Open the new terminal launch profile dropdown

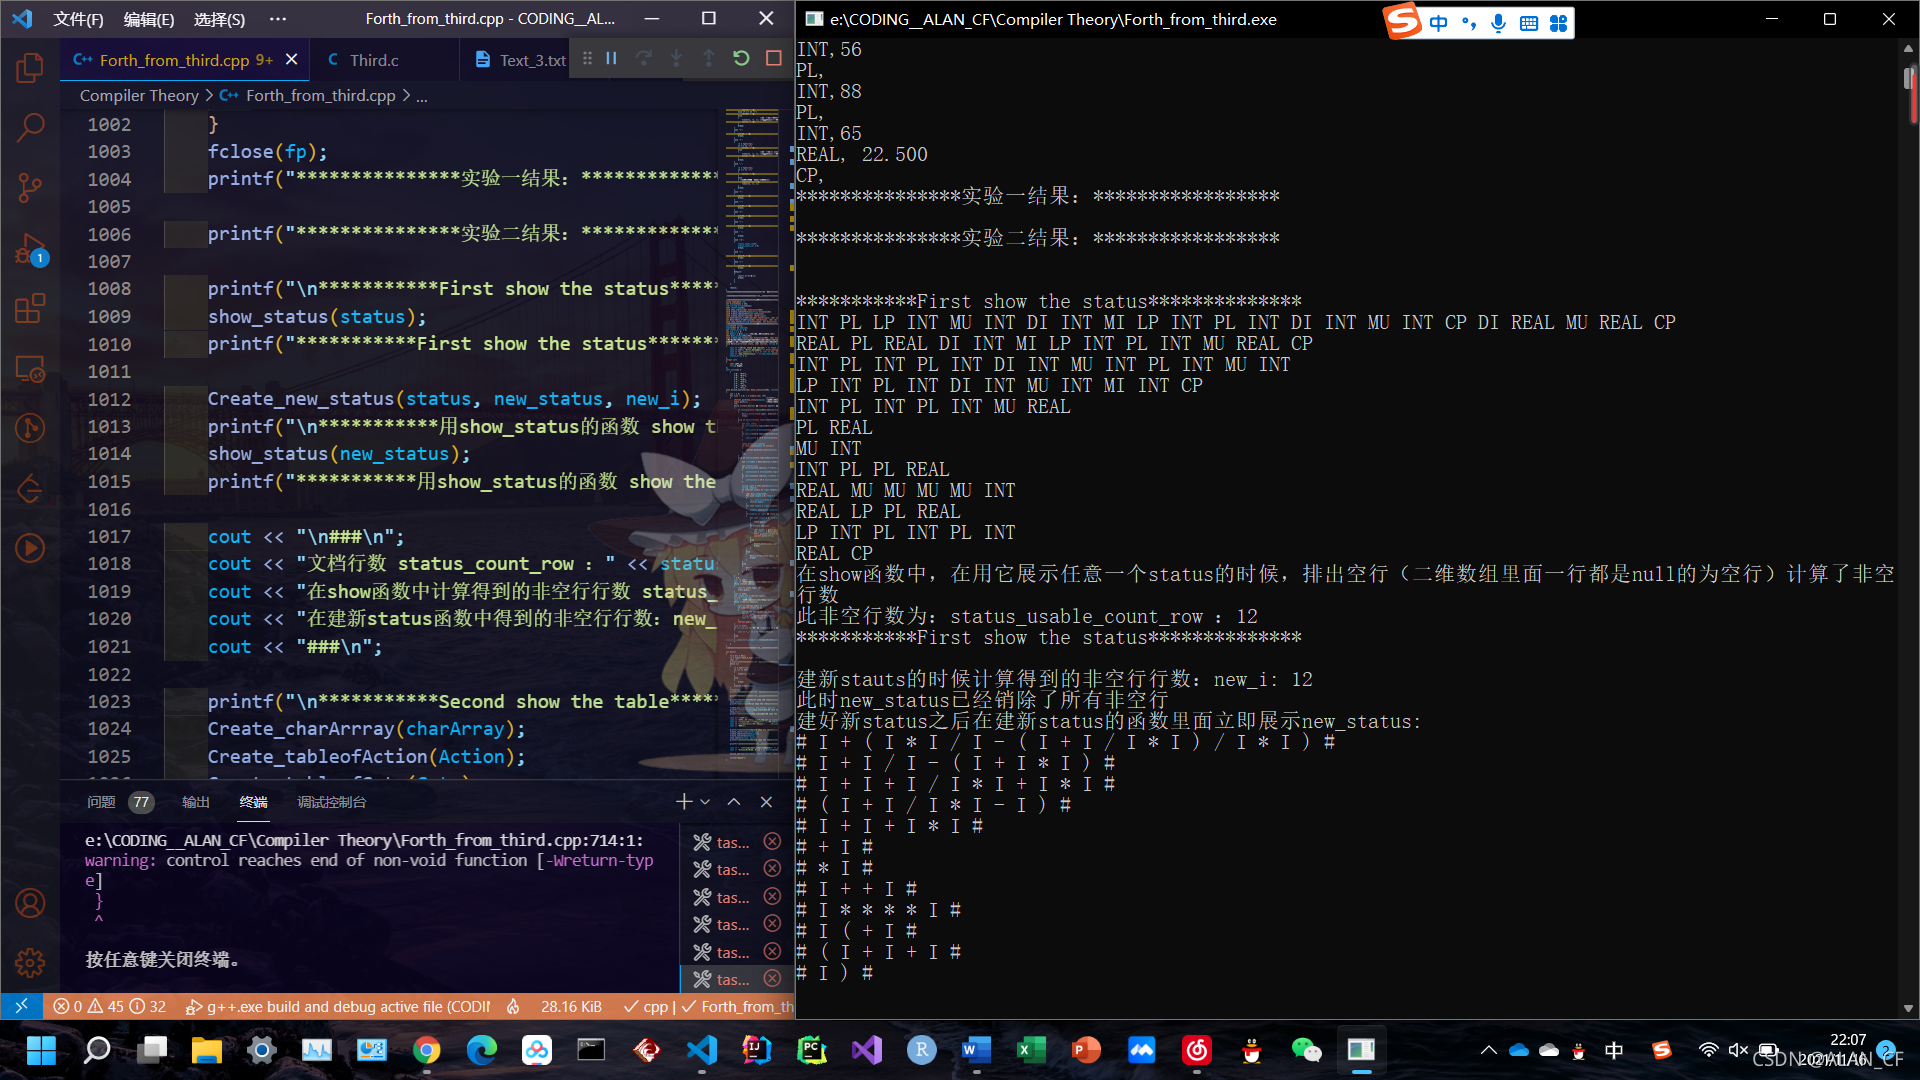click(705, 802)
